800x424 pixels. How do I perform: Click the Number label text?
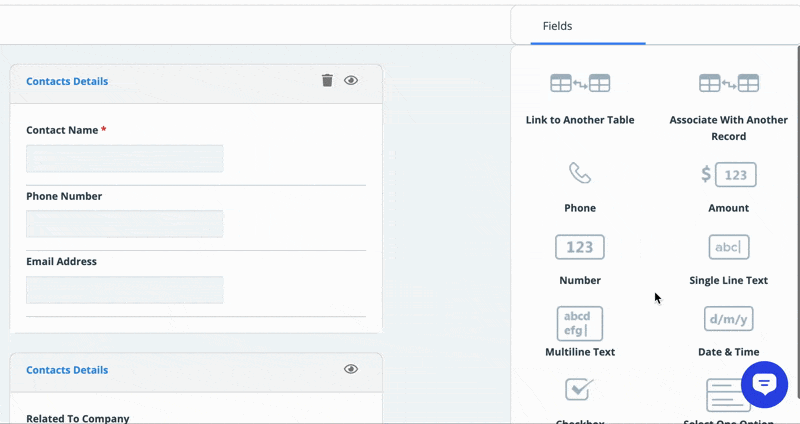(580, 280)
